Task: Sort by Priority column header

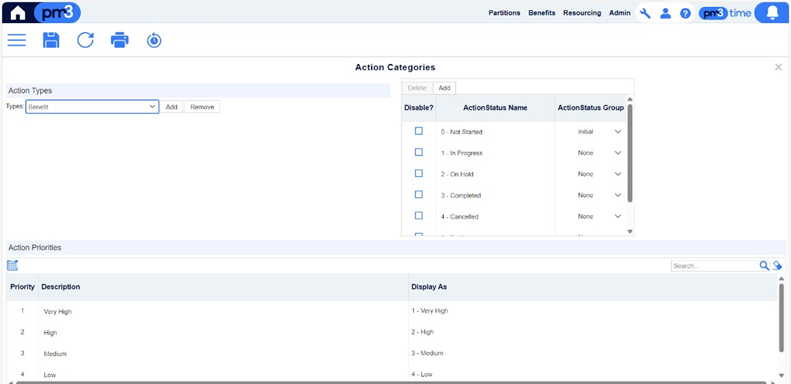Action: click(22, 287)
